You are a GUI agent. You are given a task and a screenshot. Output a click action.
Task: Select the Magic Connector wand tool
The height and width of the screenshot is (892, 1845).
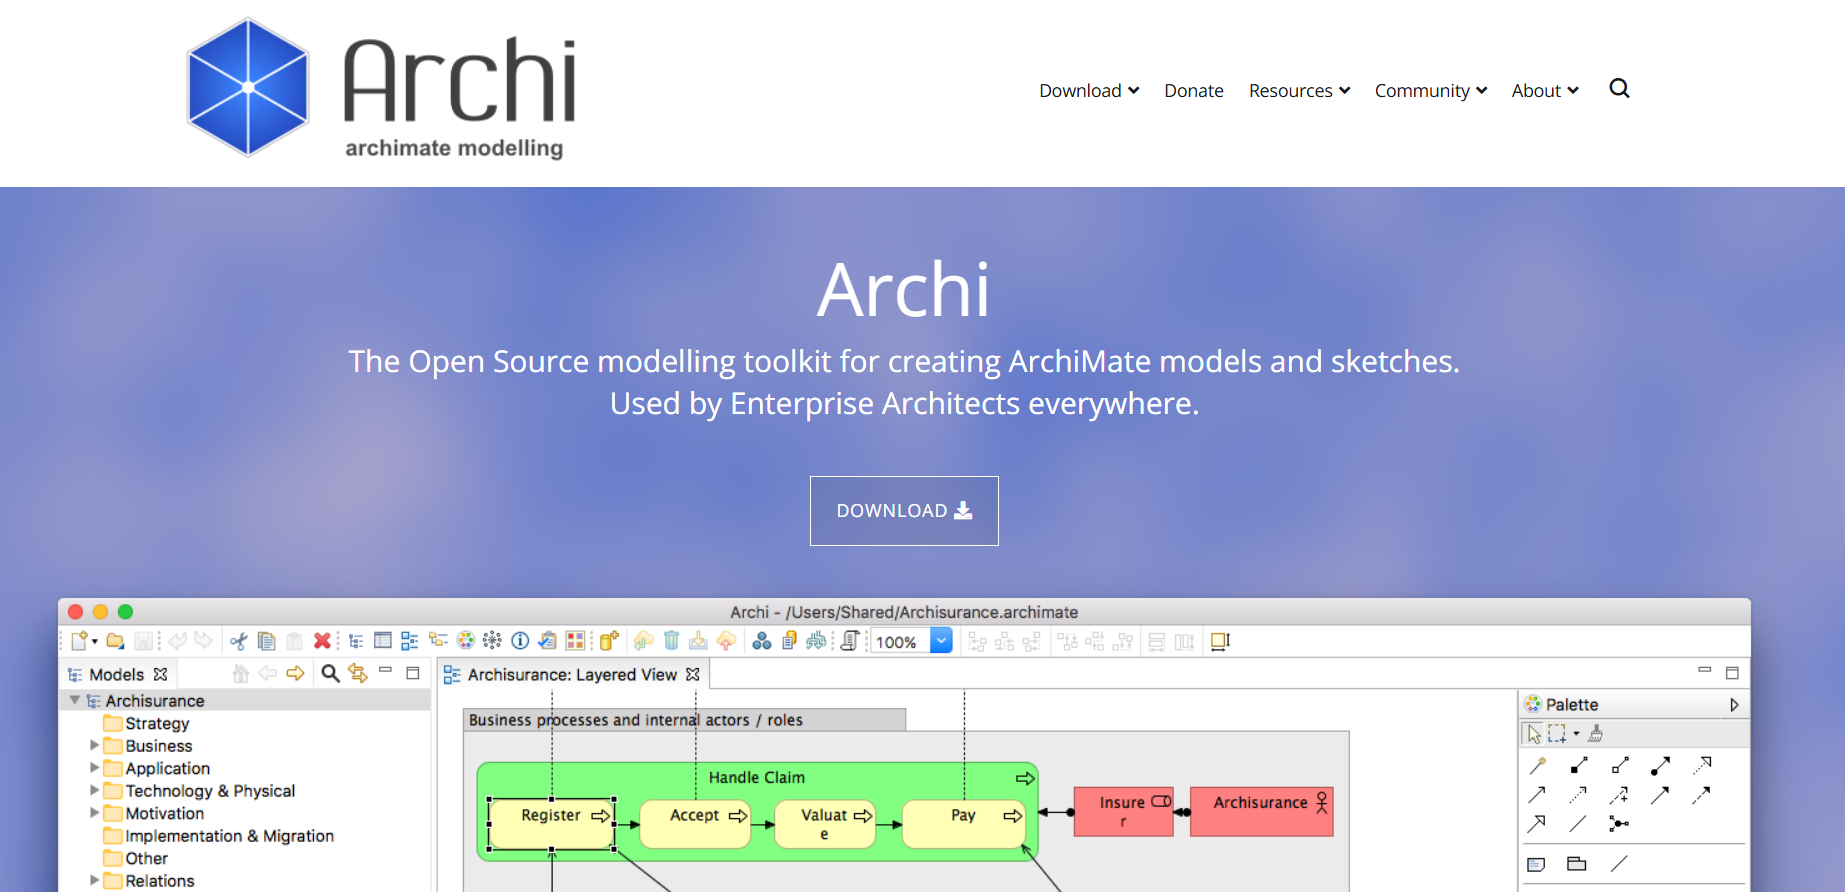click(1538, 766)
